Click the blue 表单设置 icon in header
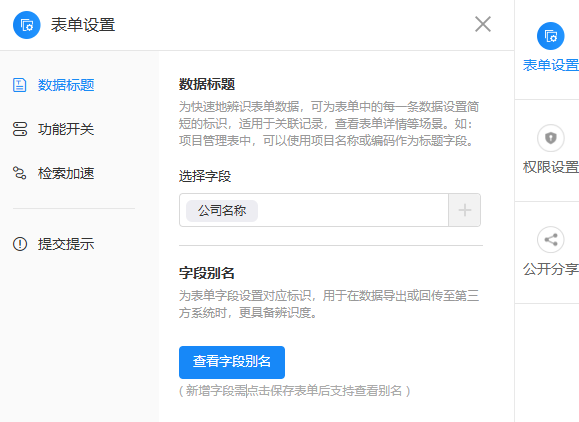Viewport: 579px width, 422px height. pos(27,25)
